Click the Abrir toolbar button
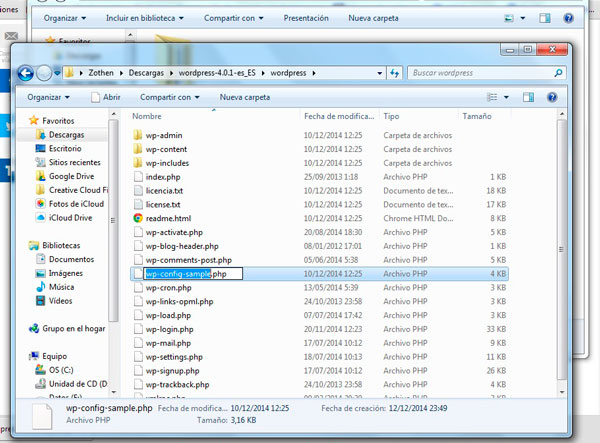Image resolution: width=600 pixels, height=443 pixels. tap(106, 97)
